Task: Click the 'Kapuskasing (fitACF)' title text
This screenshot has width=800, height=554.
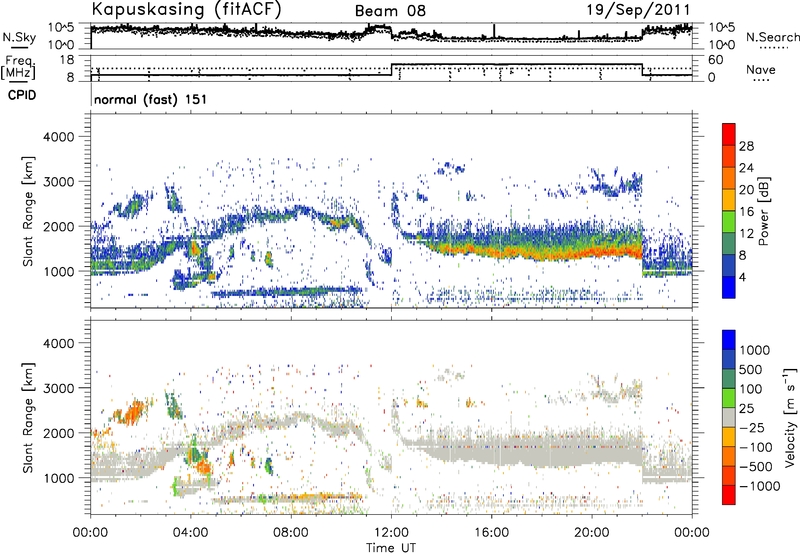Action: [186, 9]
